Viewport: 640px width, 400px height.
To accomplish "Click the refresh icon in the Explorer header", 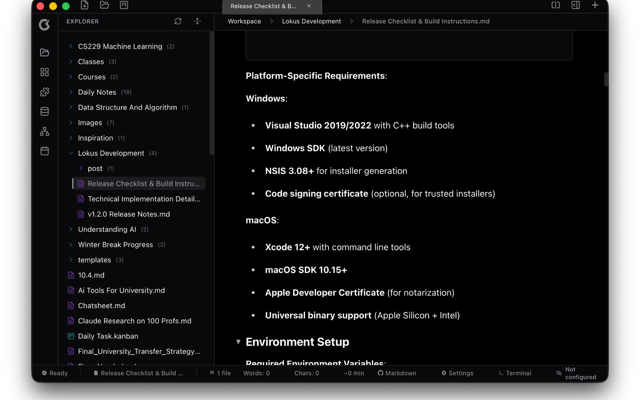I will 178,21.
